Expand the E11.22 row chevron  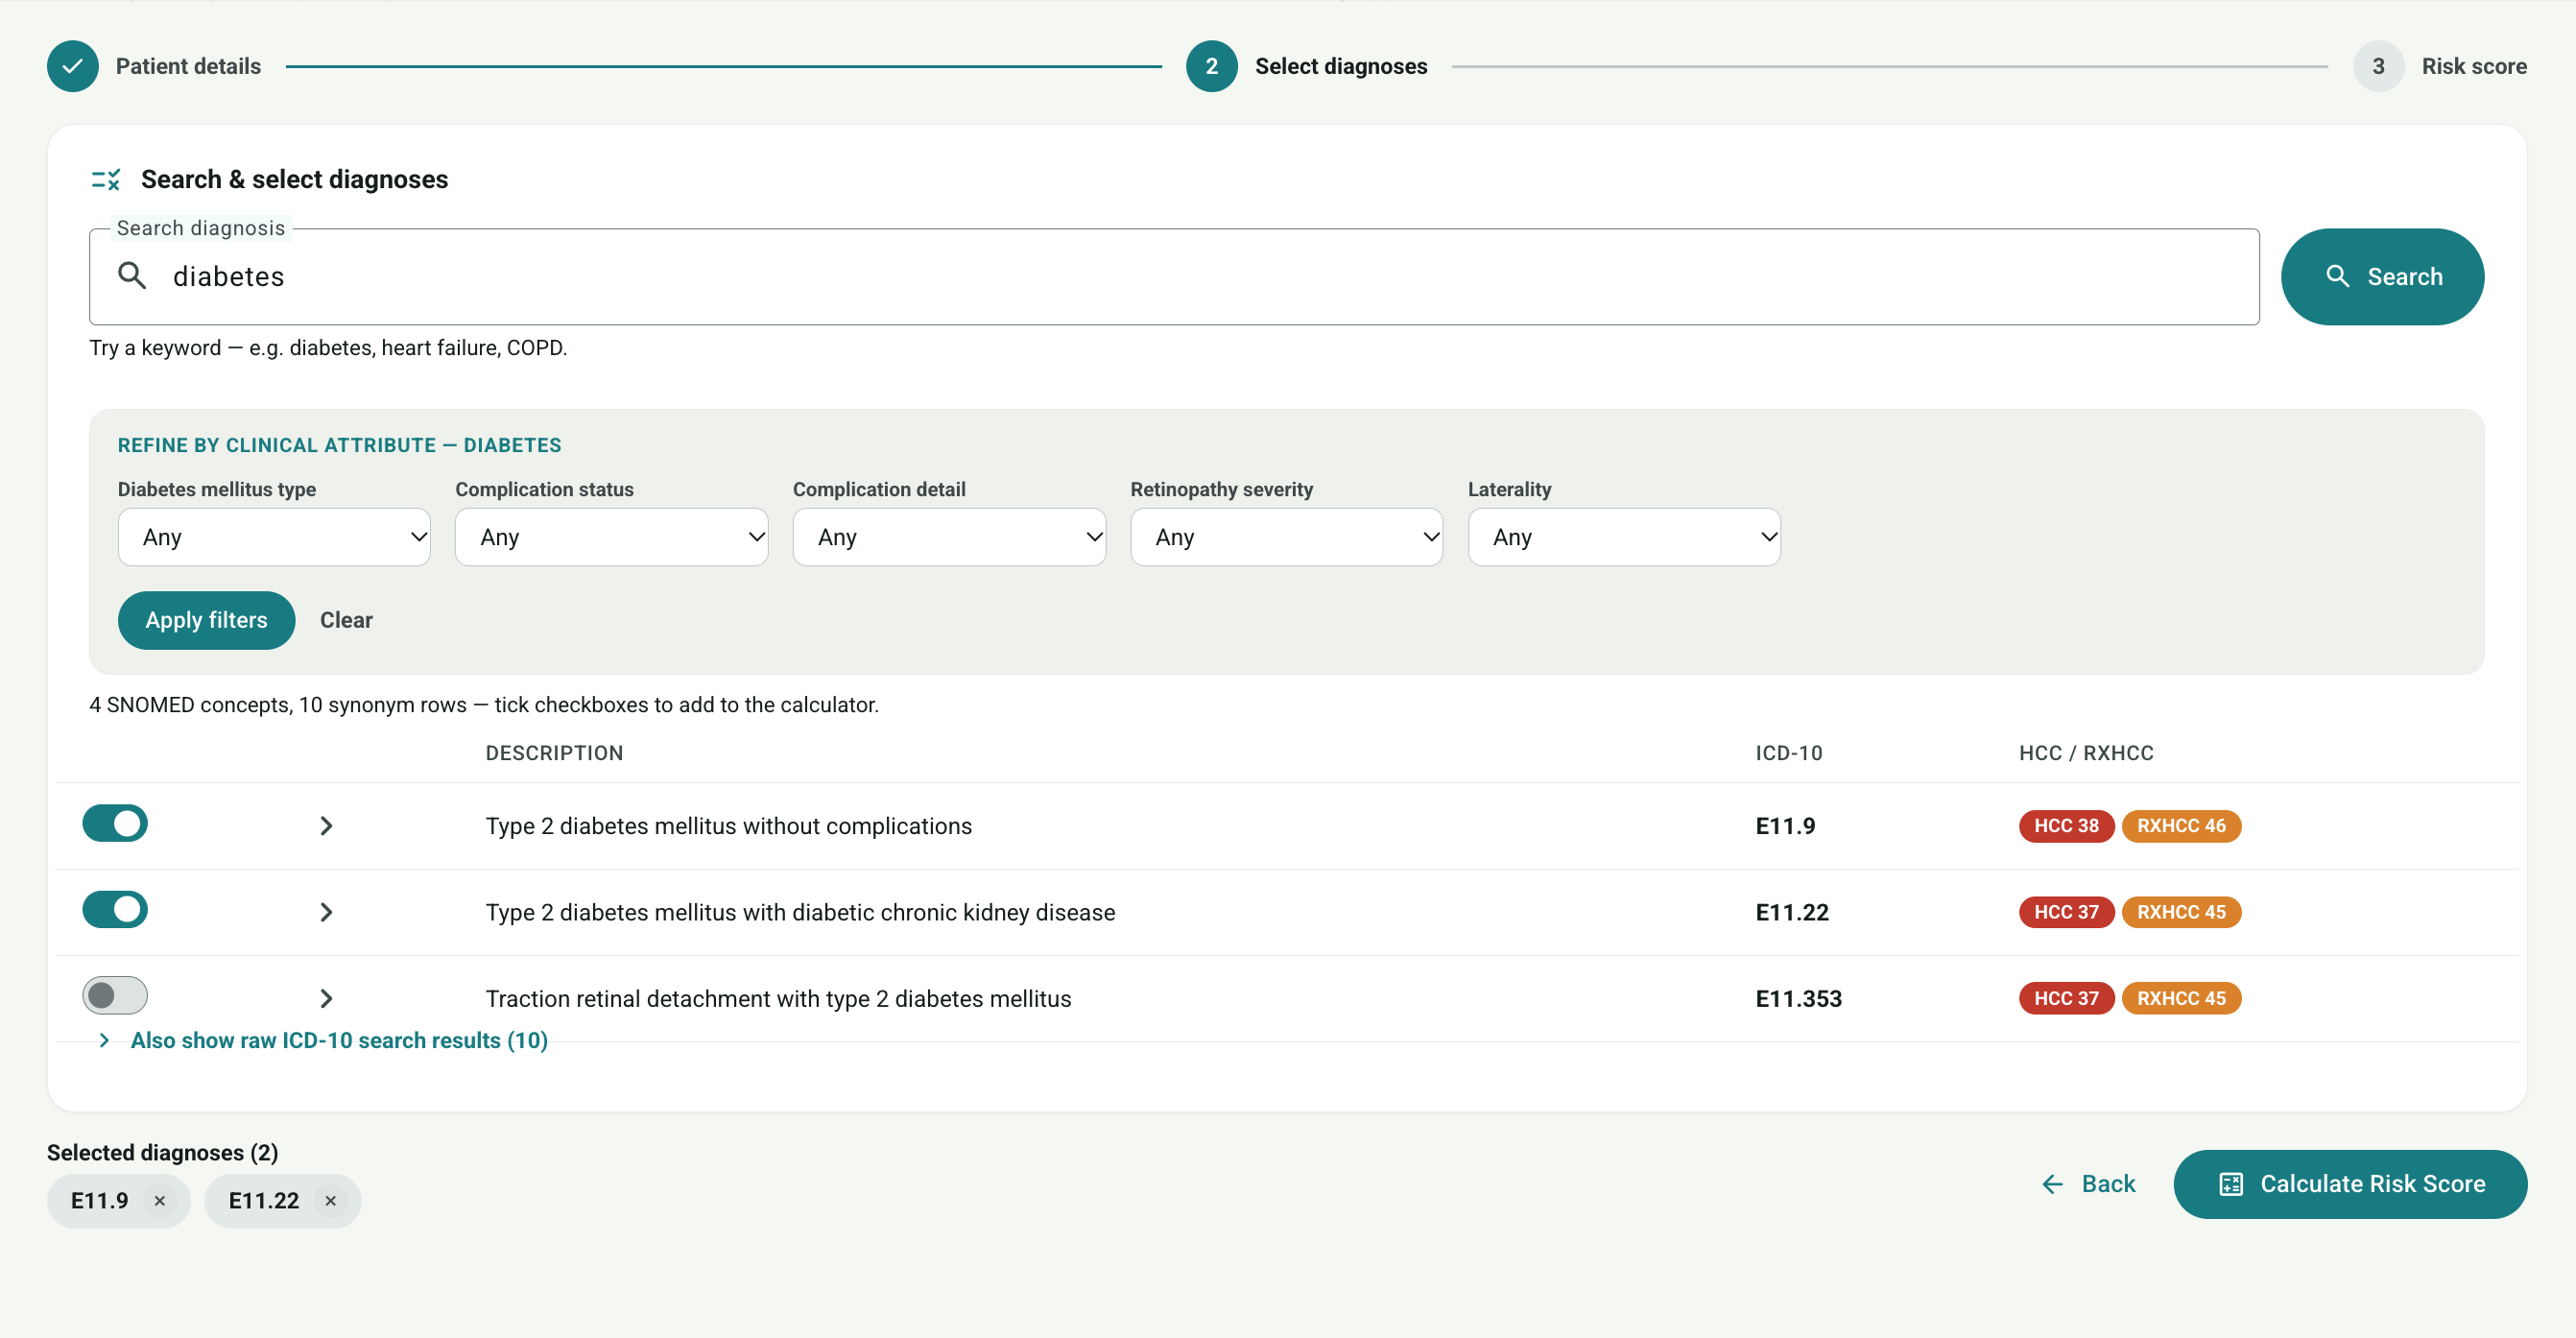coord(326,911)
